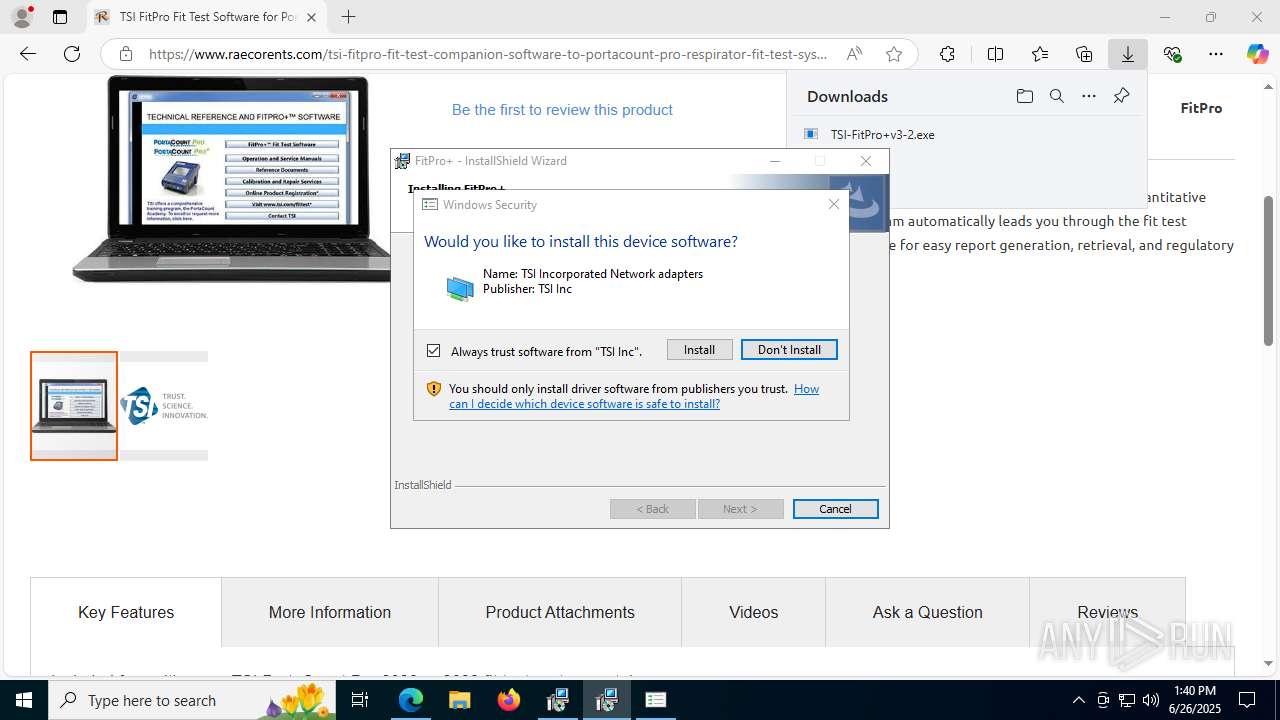Close the Windows Security dialog
Image resolution: width=1280 pixels, height=720 pixels.
834,204
